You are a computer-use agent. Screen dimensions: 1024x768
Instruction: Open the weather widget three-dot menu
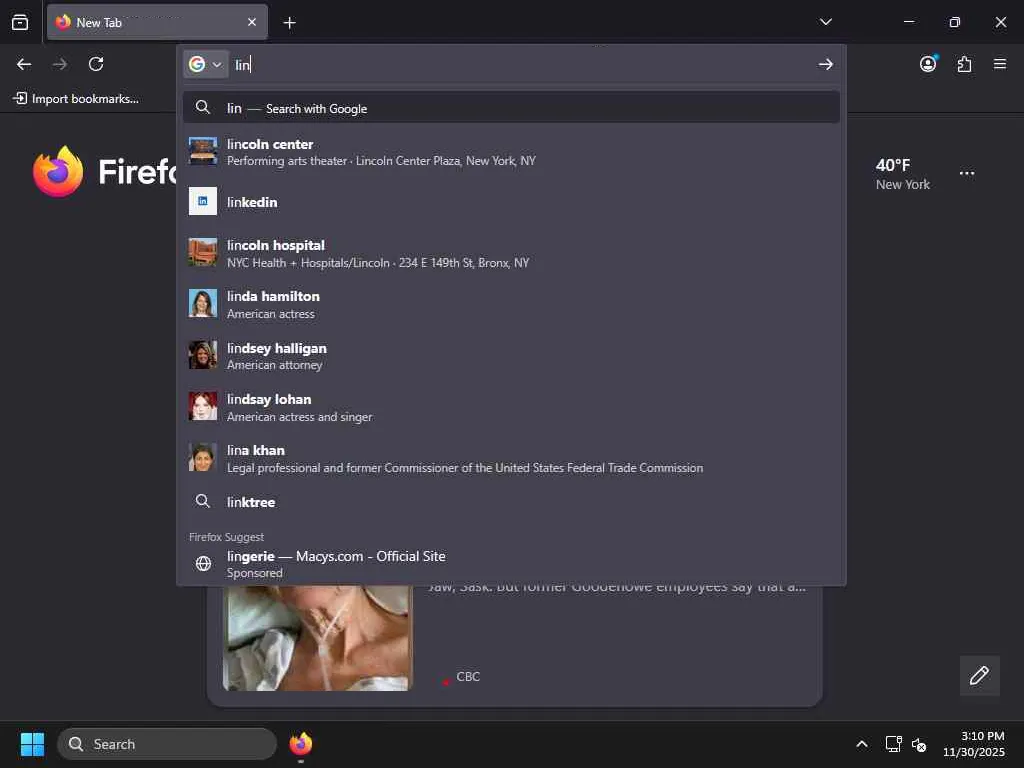coord(967,174)
